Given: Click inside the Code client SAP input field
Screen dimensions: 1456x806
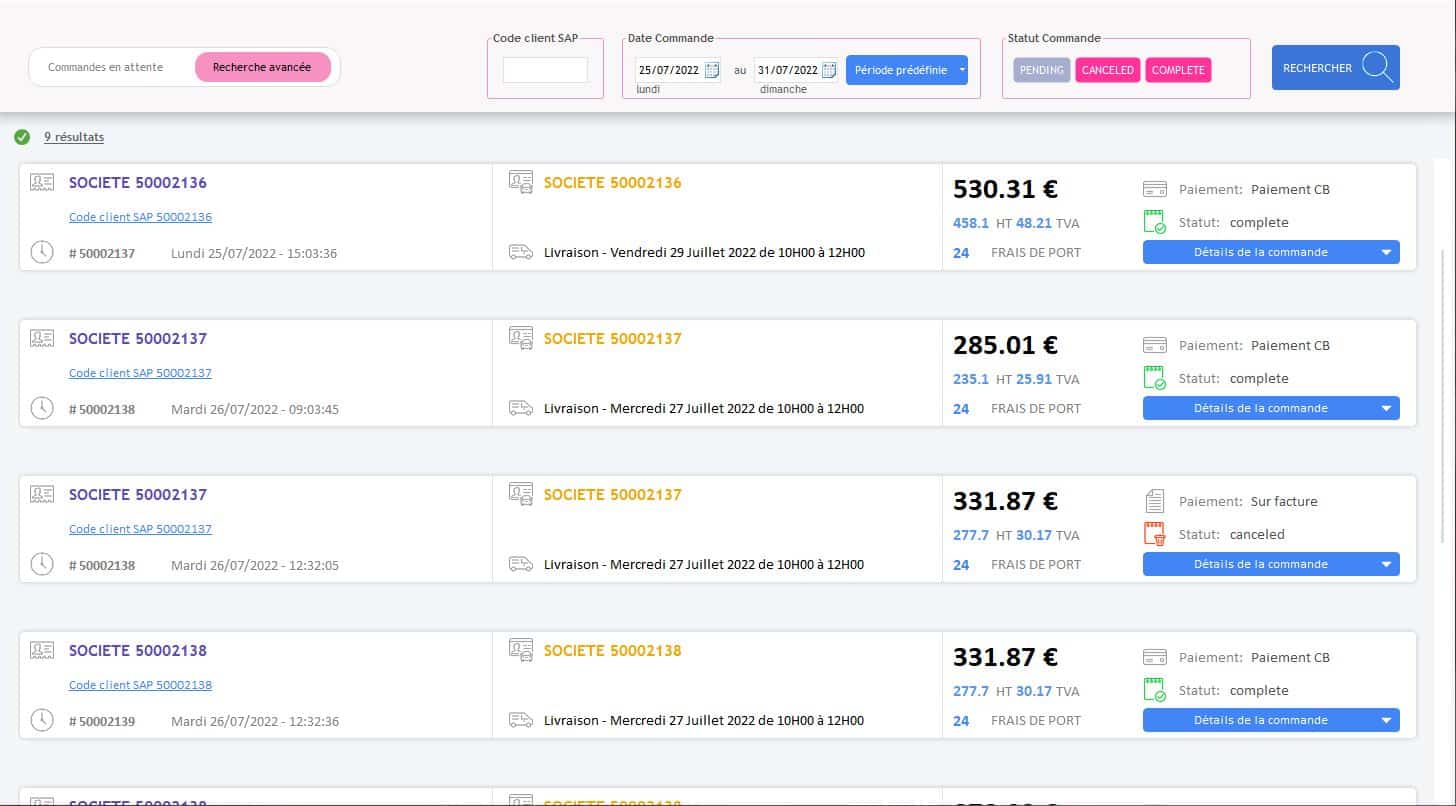Looking at the screenshot, I should 545,70.
